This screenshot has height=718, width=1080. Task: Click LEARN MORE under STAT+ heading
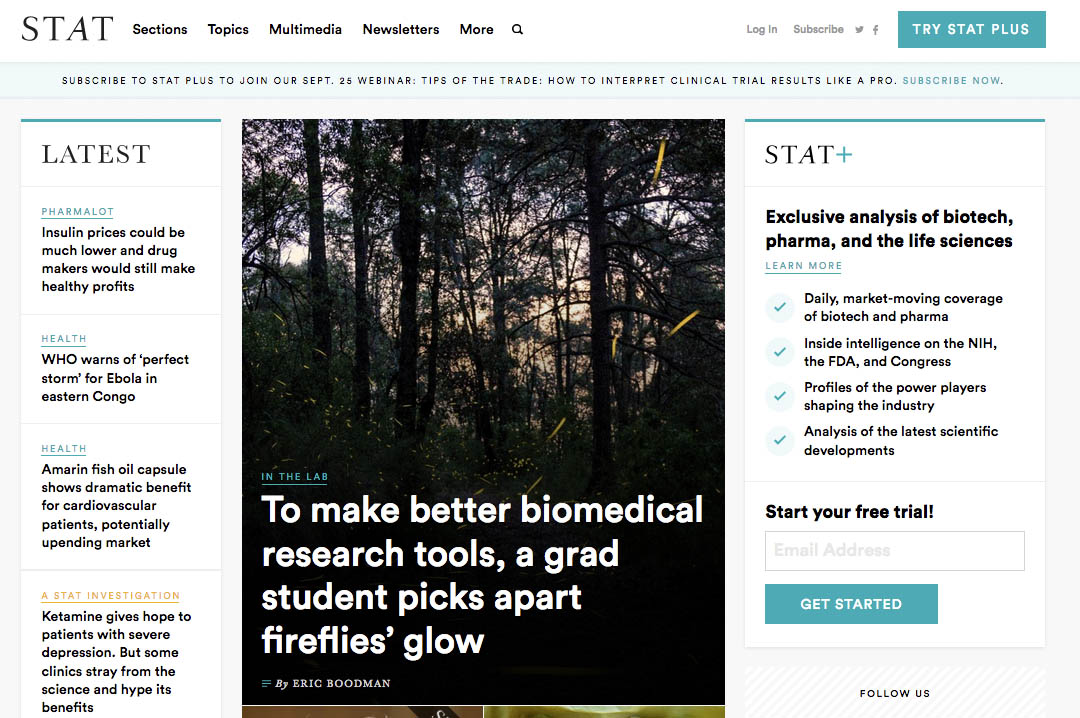tap(804, 266)
